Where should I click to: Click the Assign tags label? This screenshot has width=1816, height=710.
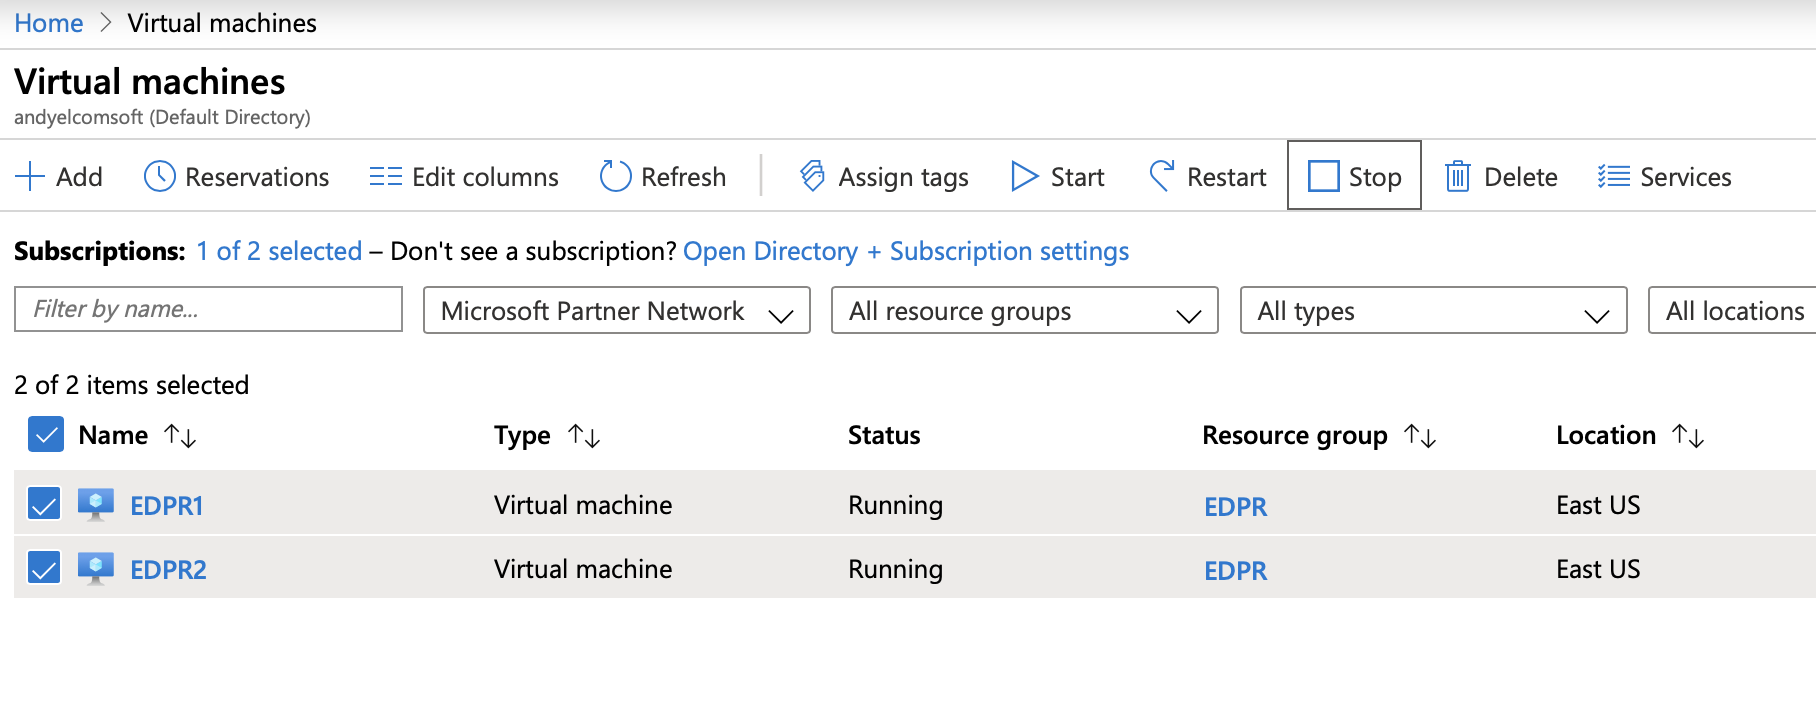pyautogui.click(x=903, y=177)
